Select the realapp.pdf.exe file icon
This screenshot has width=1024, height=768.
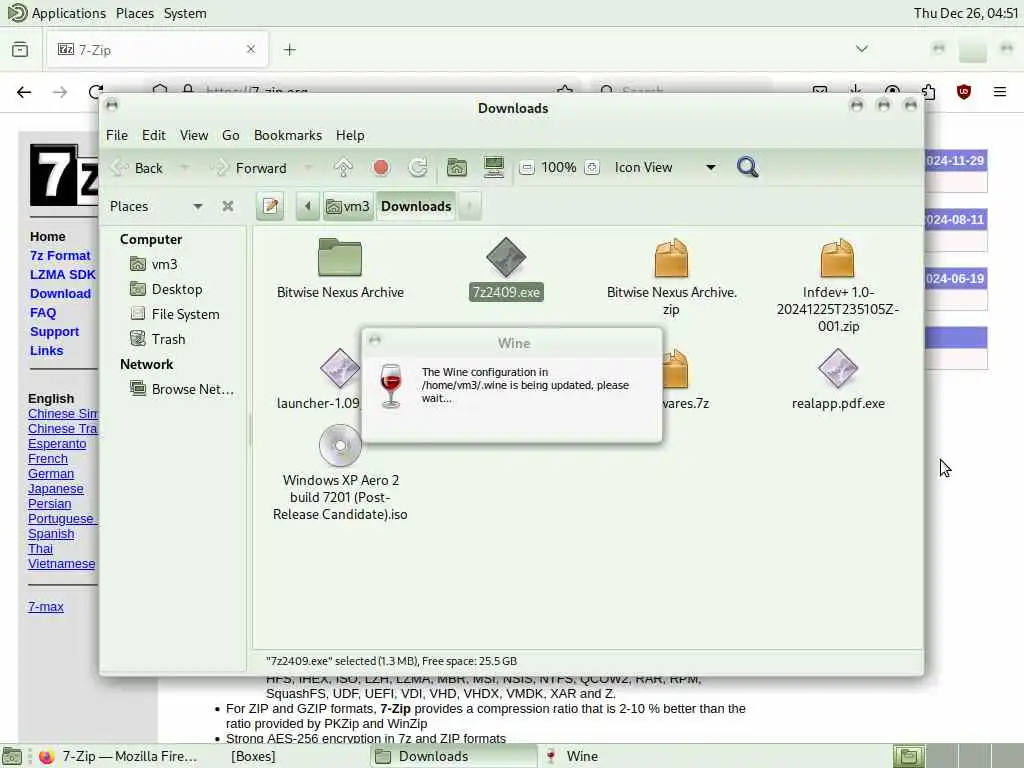pyautogui.click(x=838, y=368)
